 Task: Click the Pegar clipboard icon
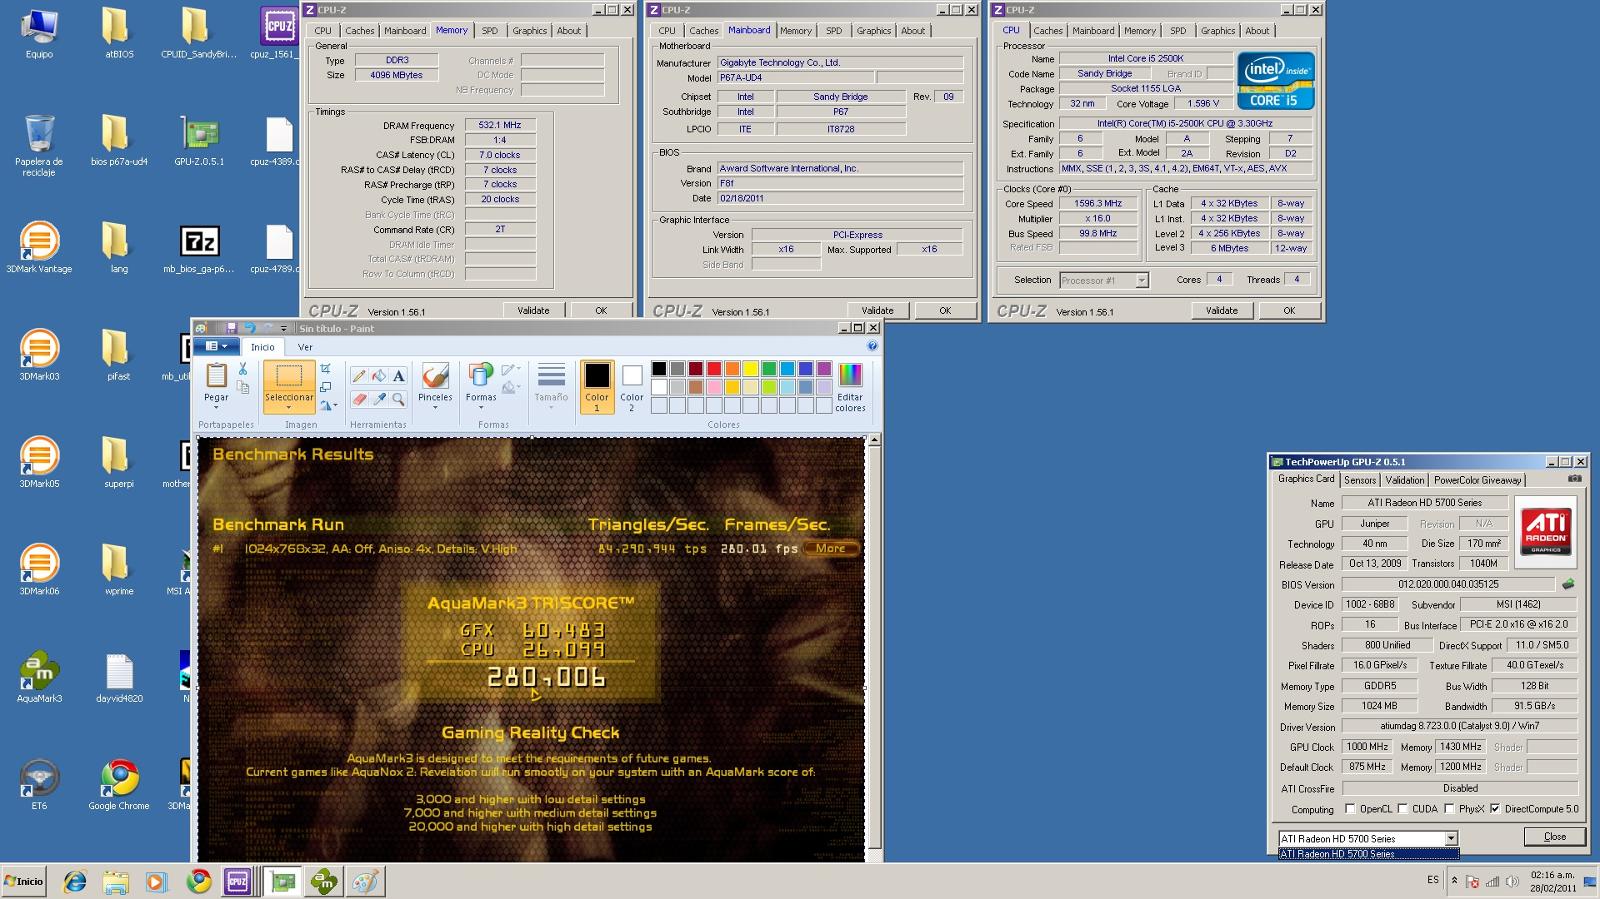point(216,376)
